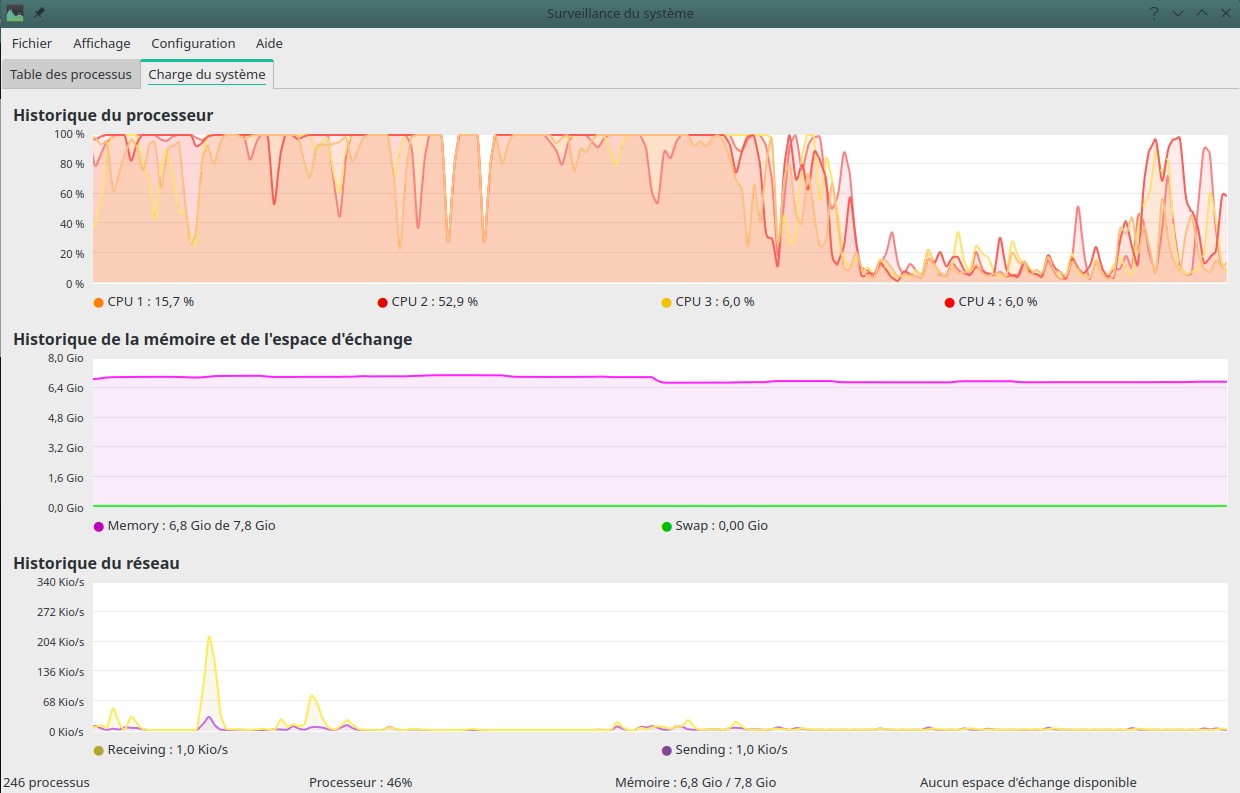Screen dimensions: 1240x793
Task: Click the green Swap legend dot
Action: pos(666,526)
